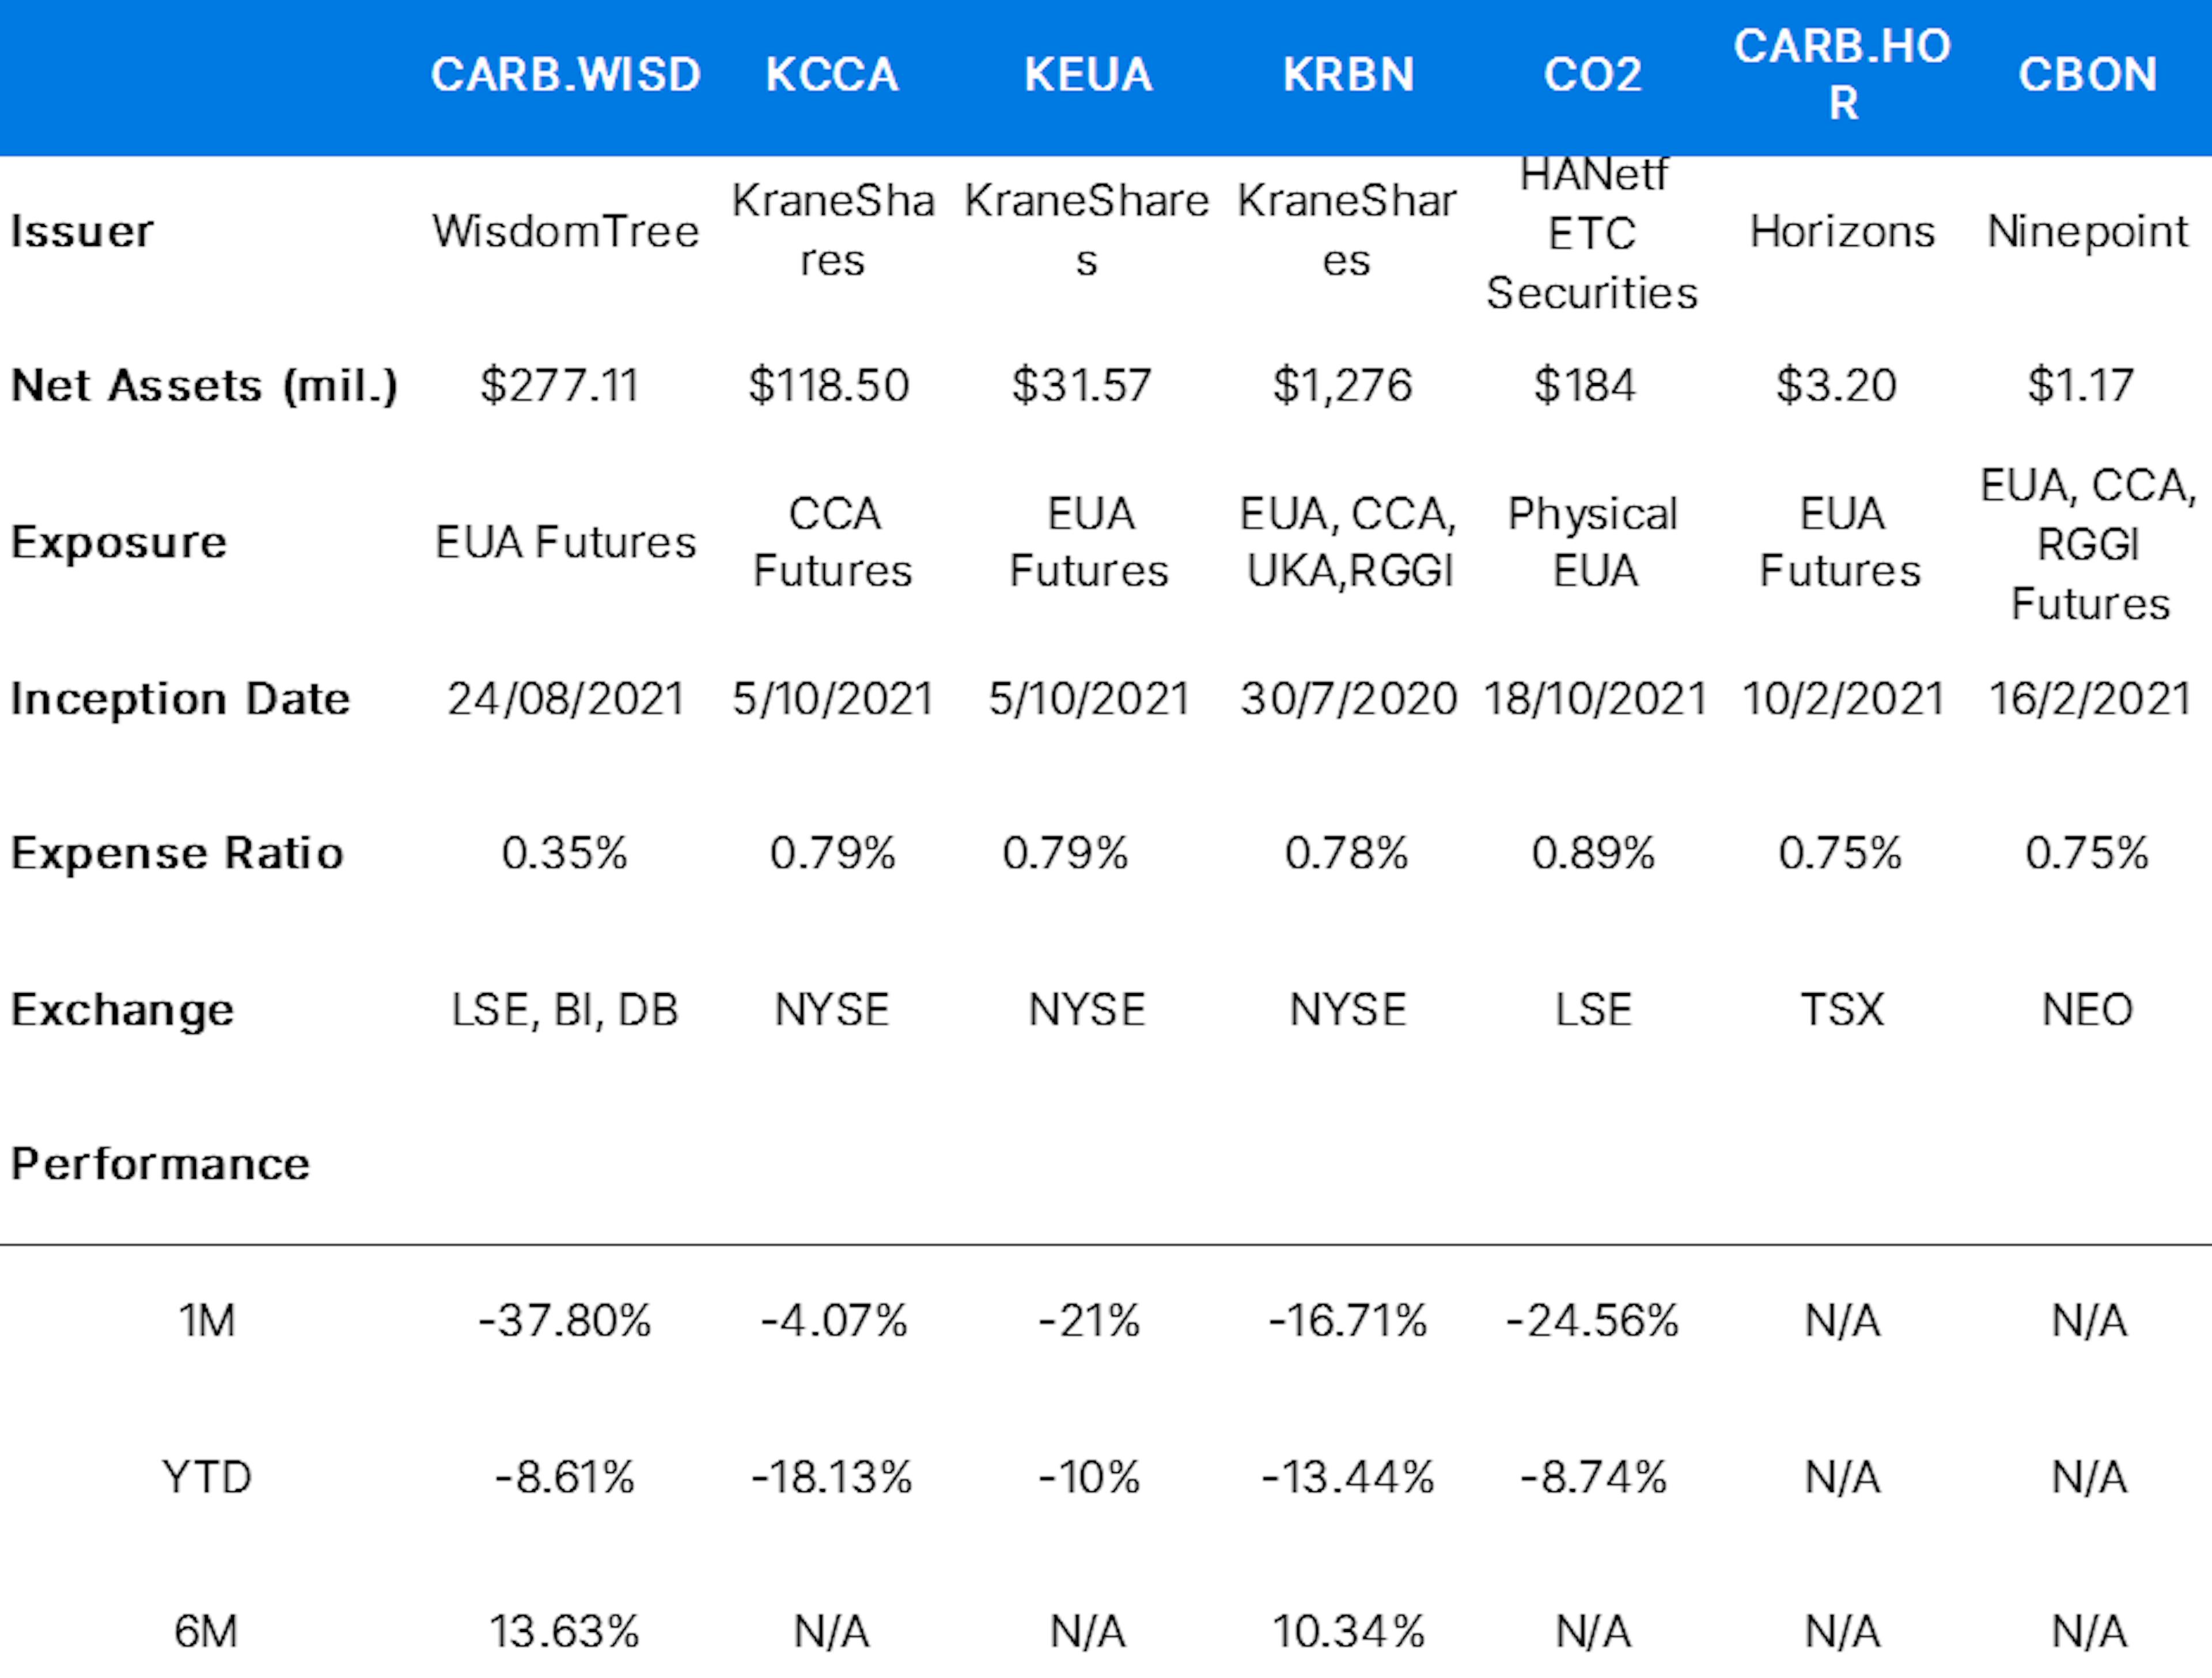Click the 0.89% expense ratio cell
This screenshot has height=1678, width=2212.
click(x=1593, y=854)
